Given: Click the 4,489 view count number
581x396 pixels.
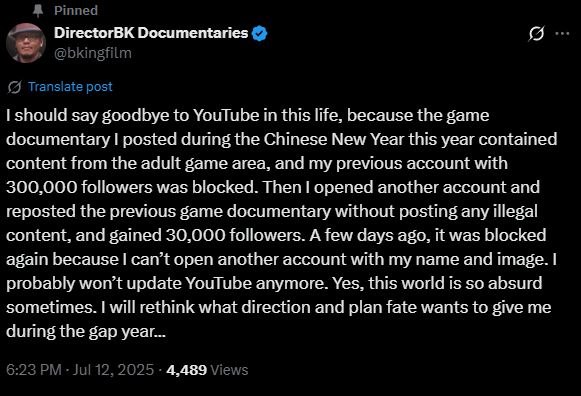Looking at the screenshot, I should coord(186,370).
